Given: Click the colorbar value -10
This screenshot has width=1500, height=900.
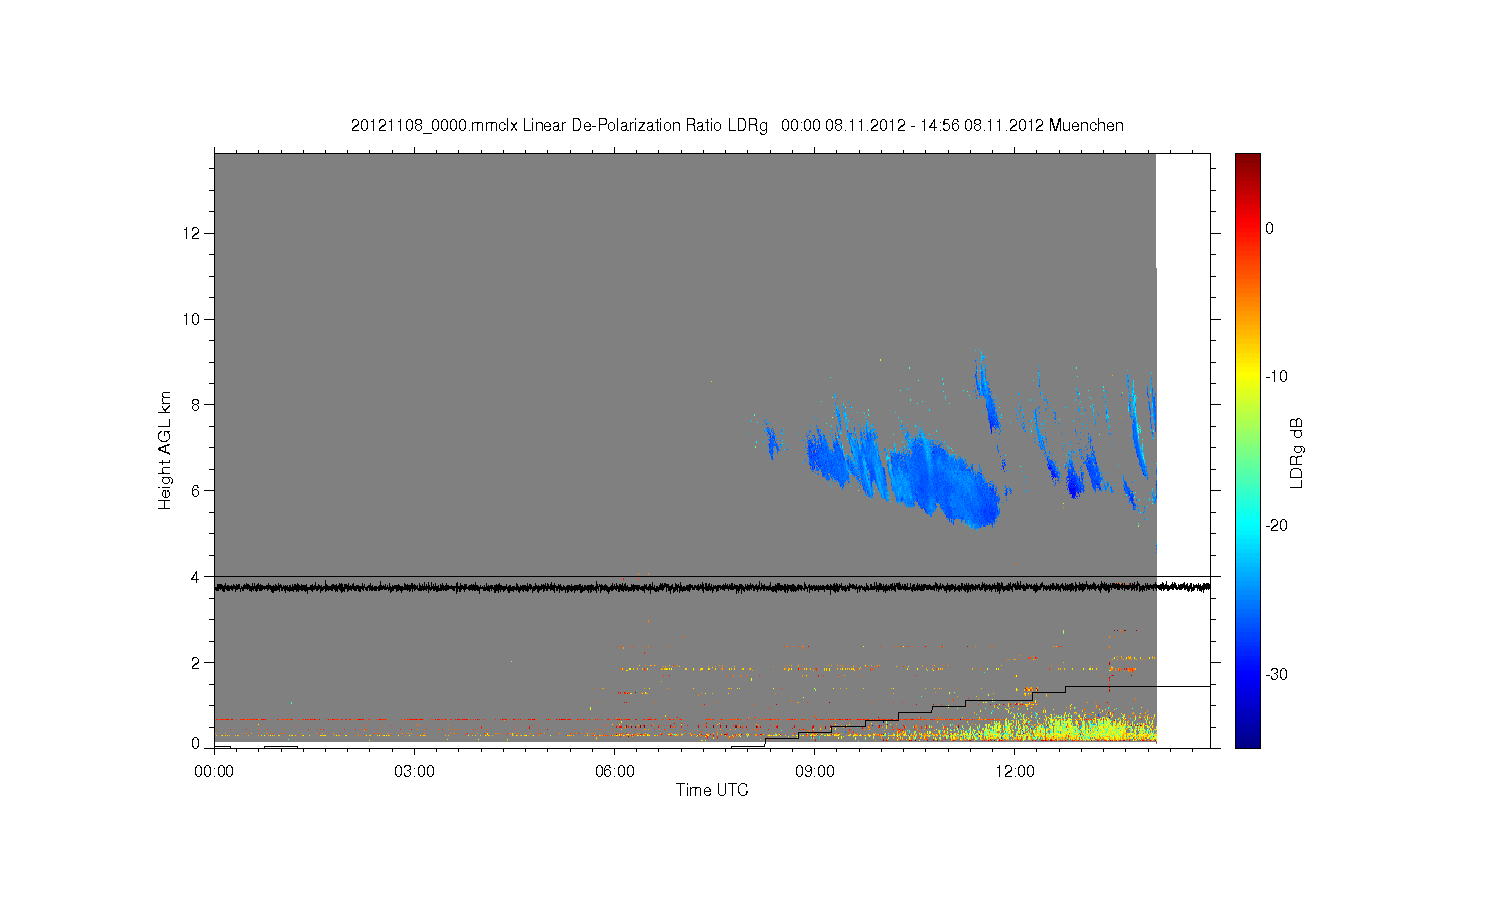Looking at the screenshot, I should click(1276, 377).
